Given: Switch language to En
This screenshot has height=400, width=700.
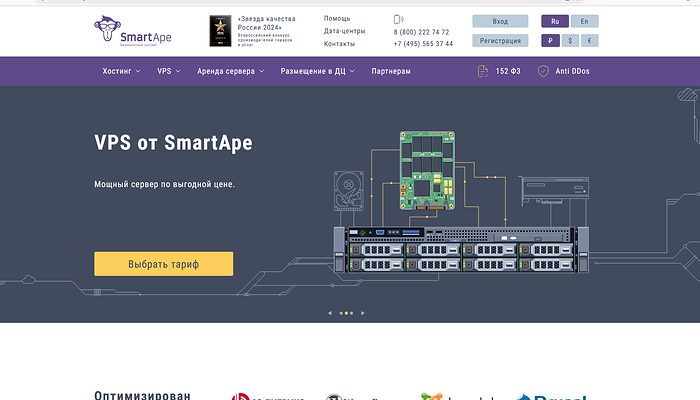Looking at the screenshot, I should click(584, 21).
